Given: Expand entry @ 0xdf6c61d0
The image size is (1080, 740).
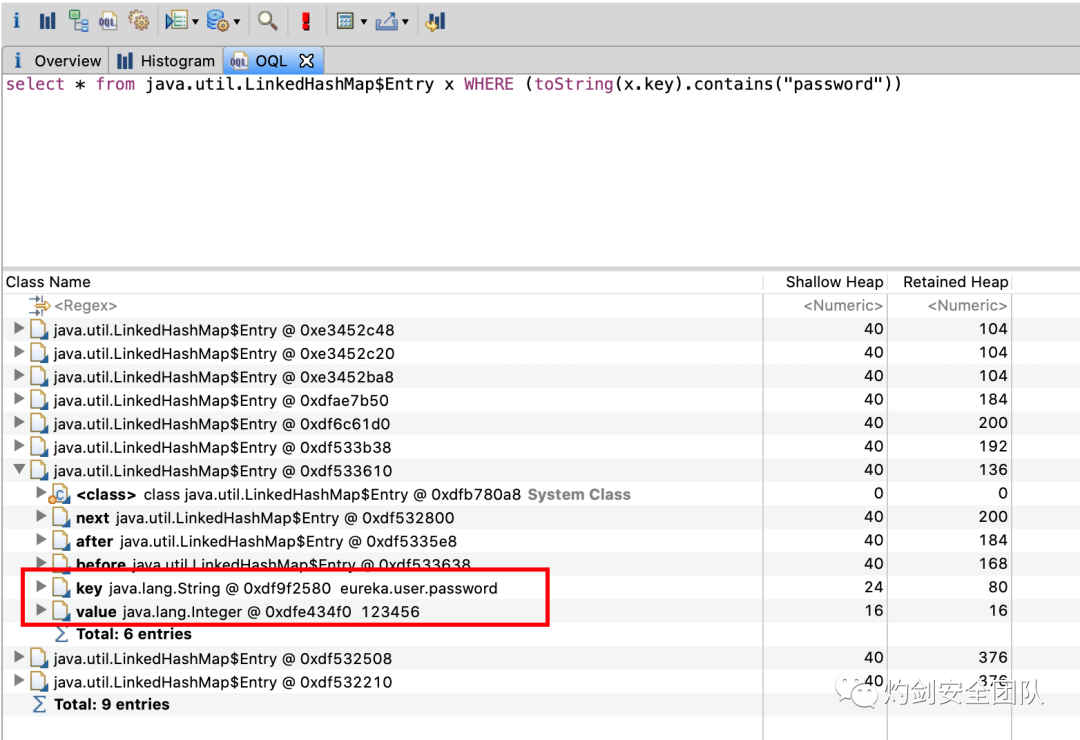Looking at the screenshot, I should point(19,422).
